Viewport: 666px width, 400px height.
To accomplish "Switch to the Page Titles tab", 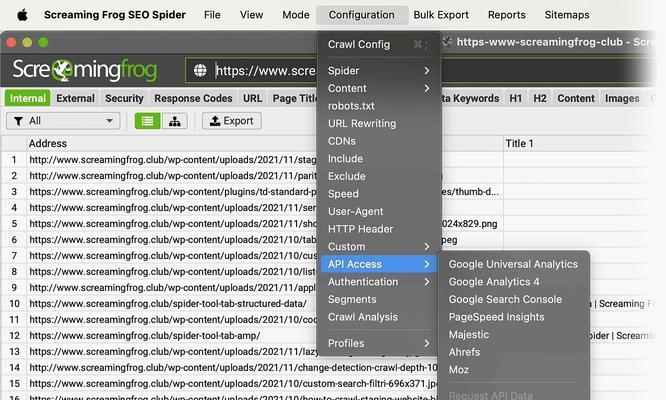I will [x=294, y=98].
